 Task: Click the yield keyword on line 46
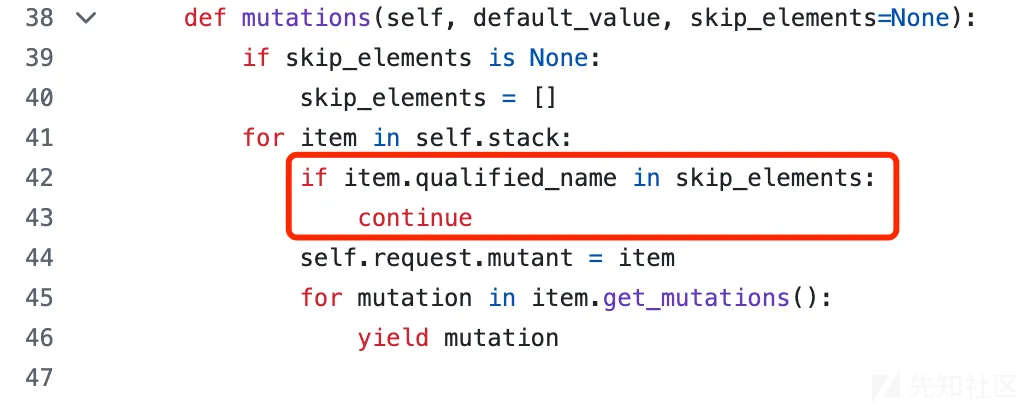point(394,338)
